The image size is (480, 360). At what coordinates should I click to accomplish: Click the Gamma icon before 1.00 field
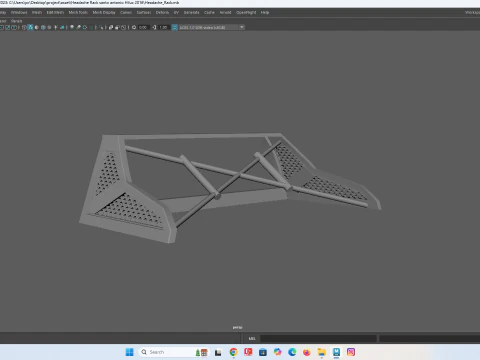[x=154, y=27]
